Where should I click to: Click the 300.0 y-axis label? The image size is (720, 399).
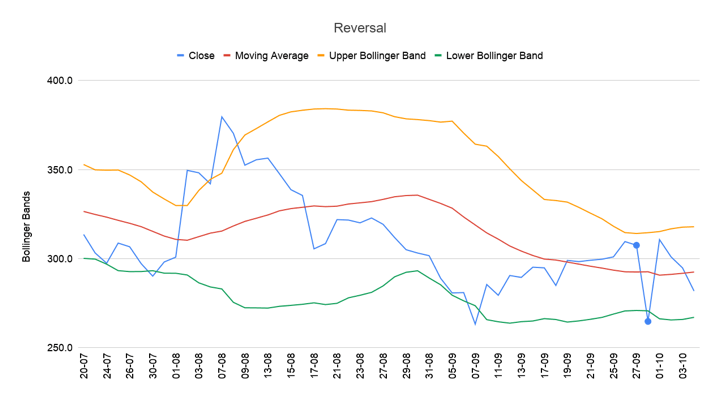click(x=60, y=259)
